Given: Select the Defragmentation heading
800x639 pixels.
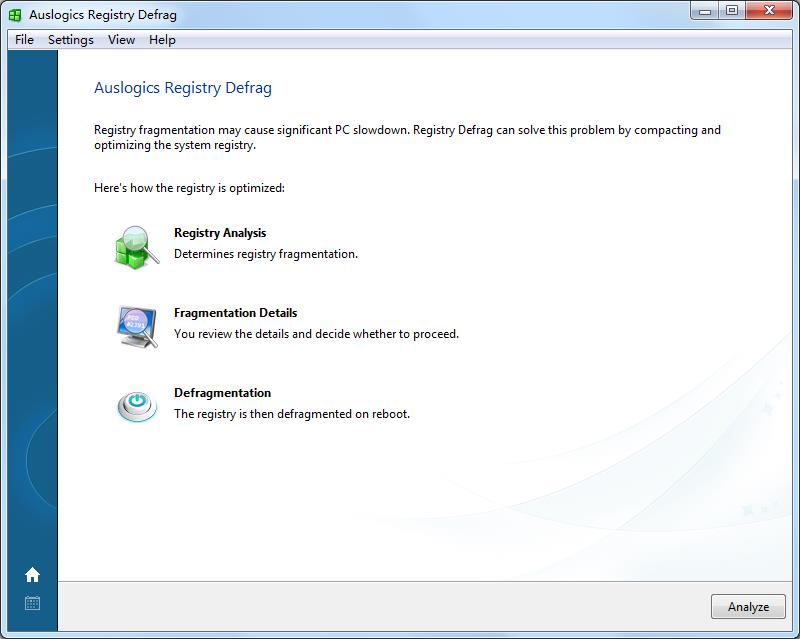Looking at the screenshot, I should coord(222,393).
